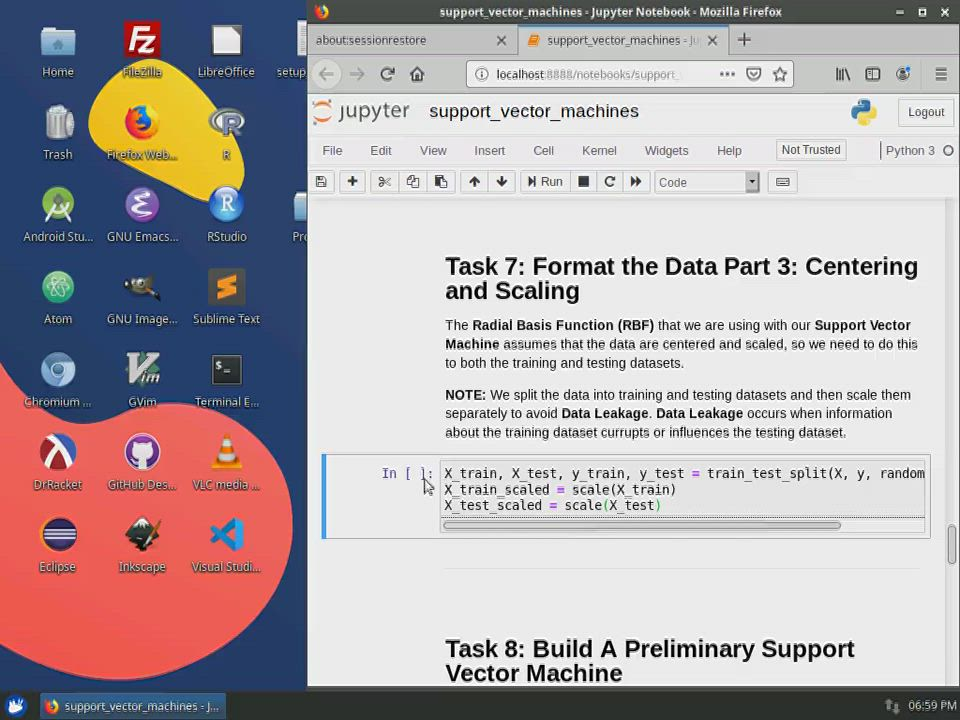
Task: Open a new Firefox tab
Action: point(744,40)
